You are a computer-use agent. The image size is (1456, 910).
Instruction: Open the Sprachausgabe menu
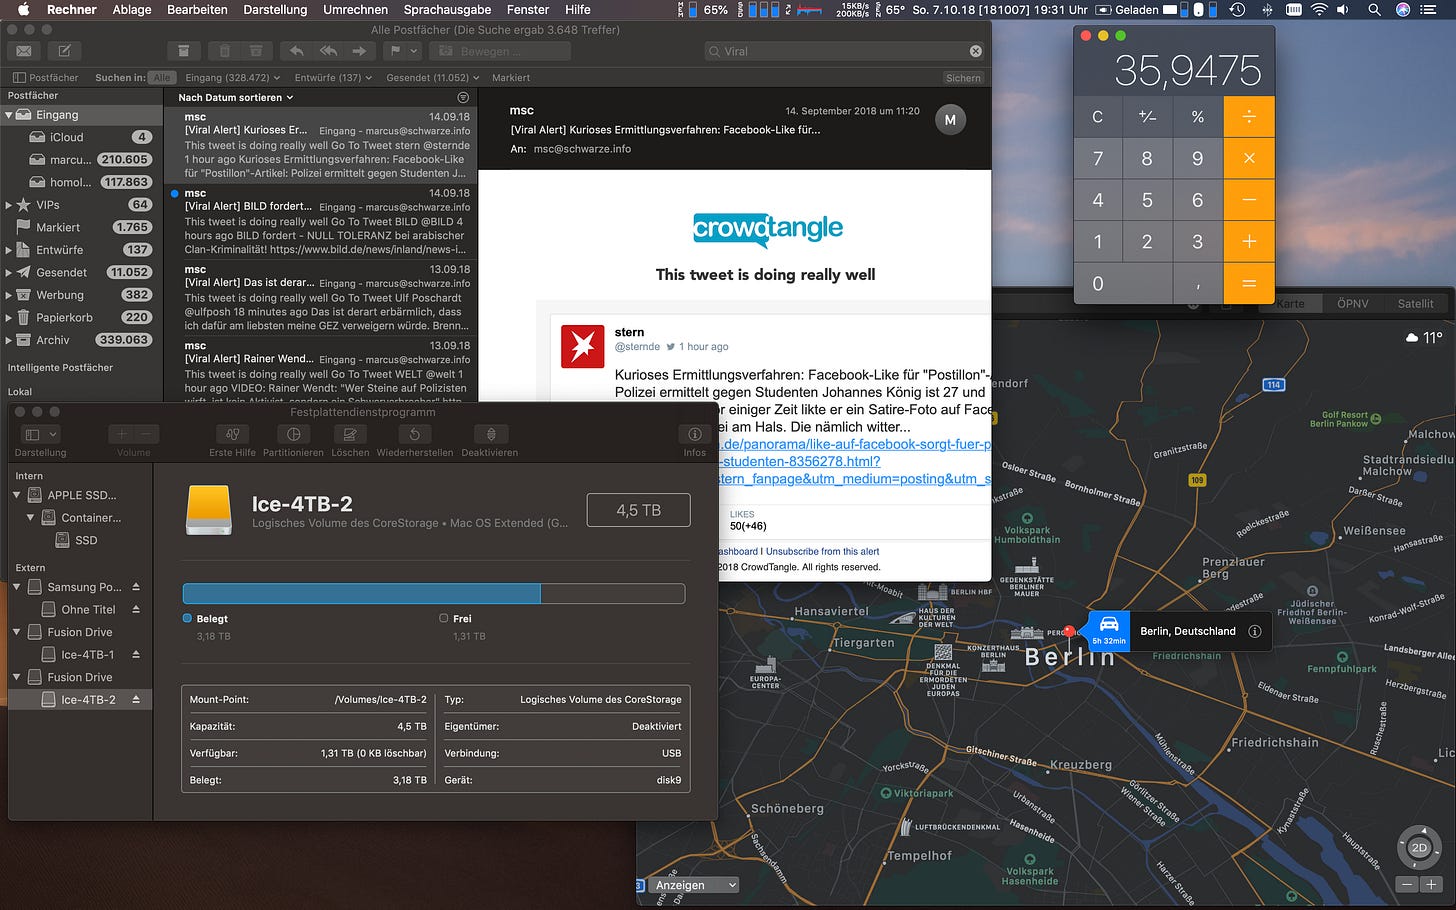click(447, 9)
